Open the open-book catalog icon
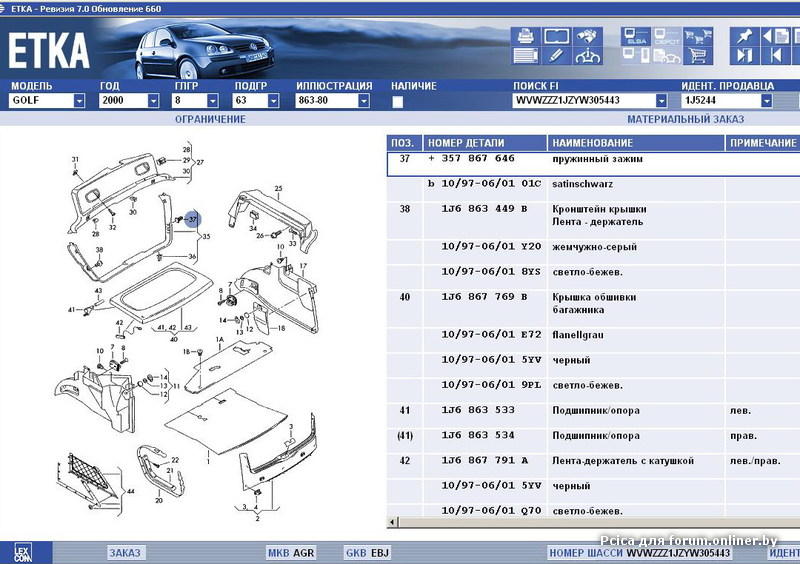Screen dimensions: 800x564 coord(556,36)
